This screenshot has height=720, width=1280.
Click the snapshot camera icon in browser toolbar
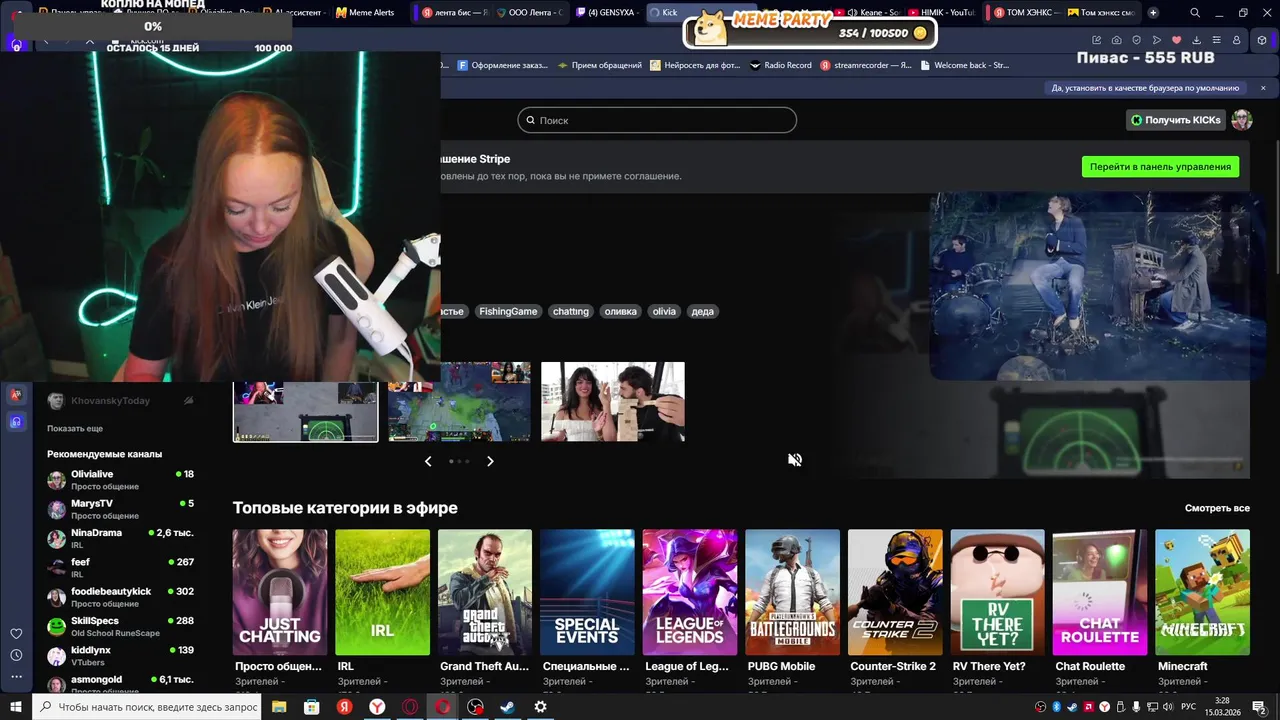coord(1116,40)
